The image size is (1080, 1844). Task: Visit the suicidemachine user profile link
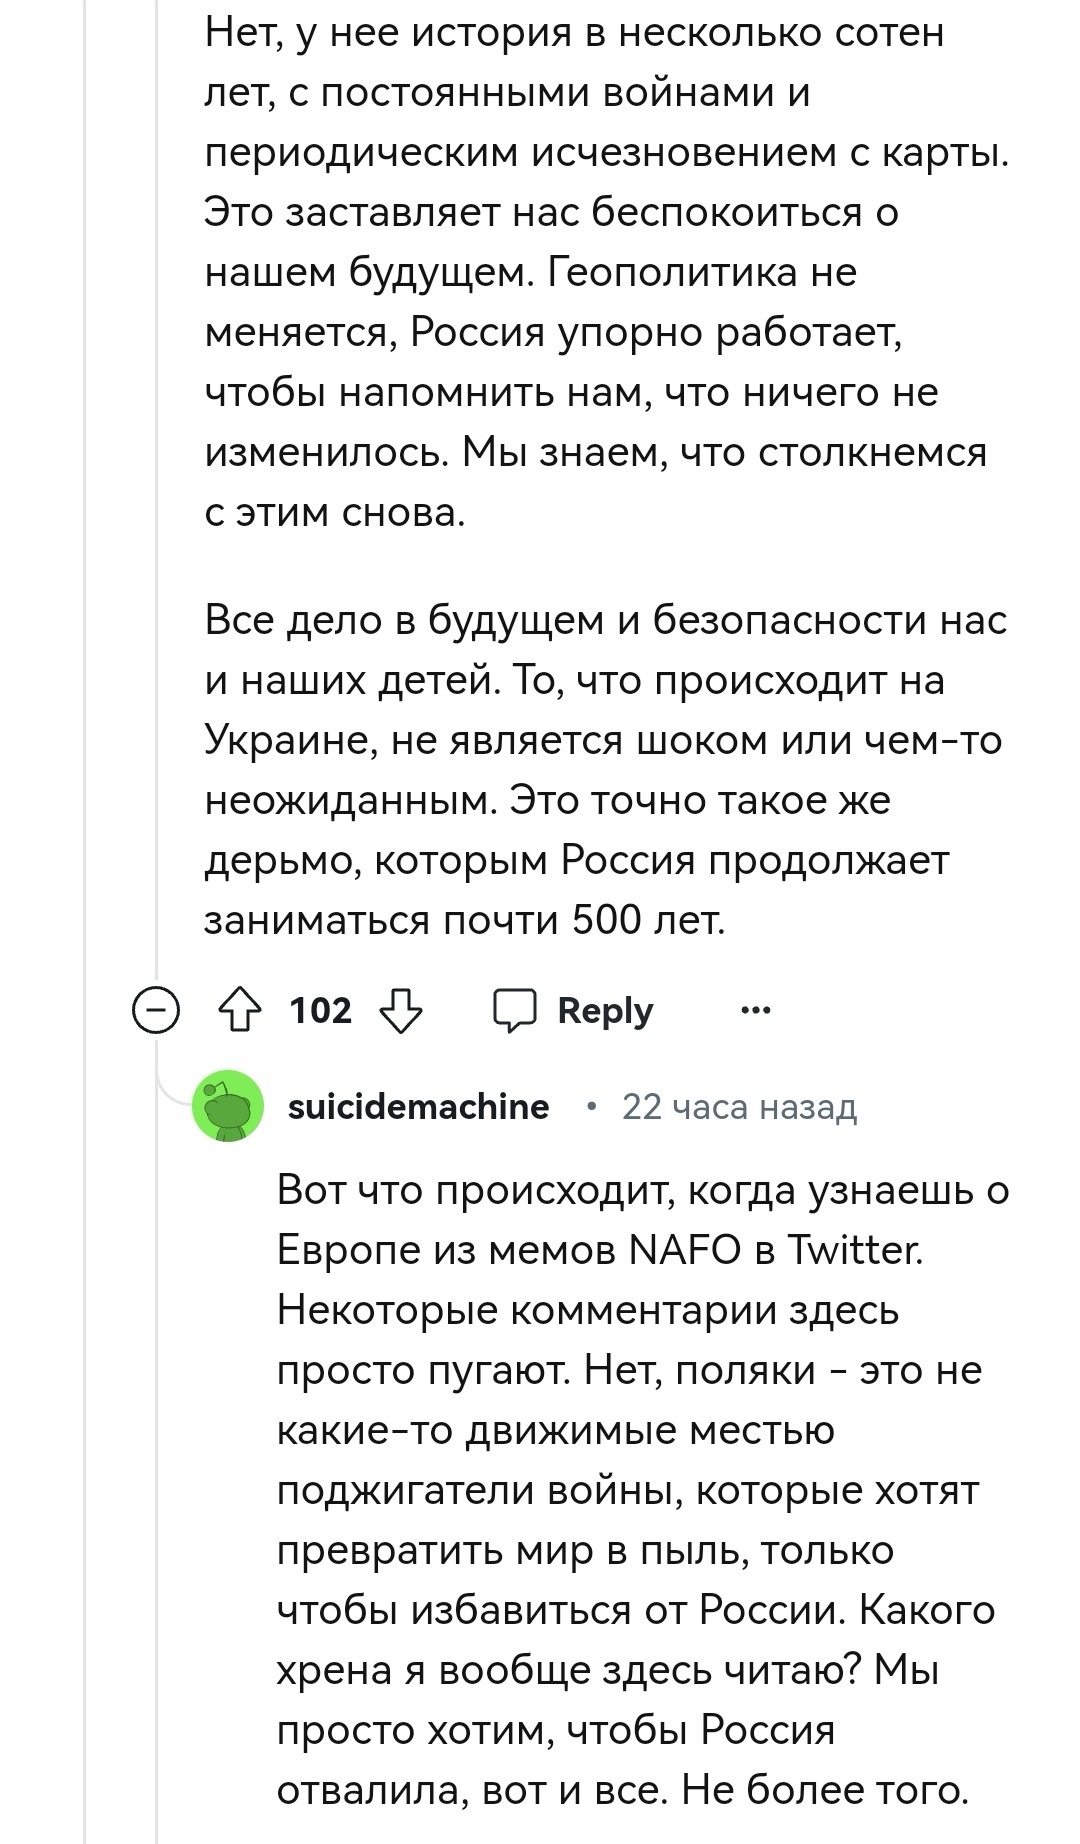pos(418,1107)
